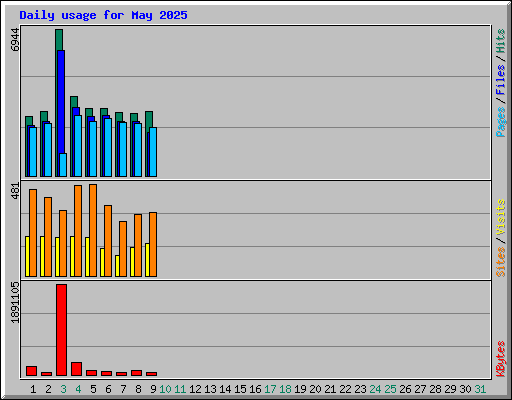Select the orange bar for day 1
The image size is (512, 400).
coord(33,233)
